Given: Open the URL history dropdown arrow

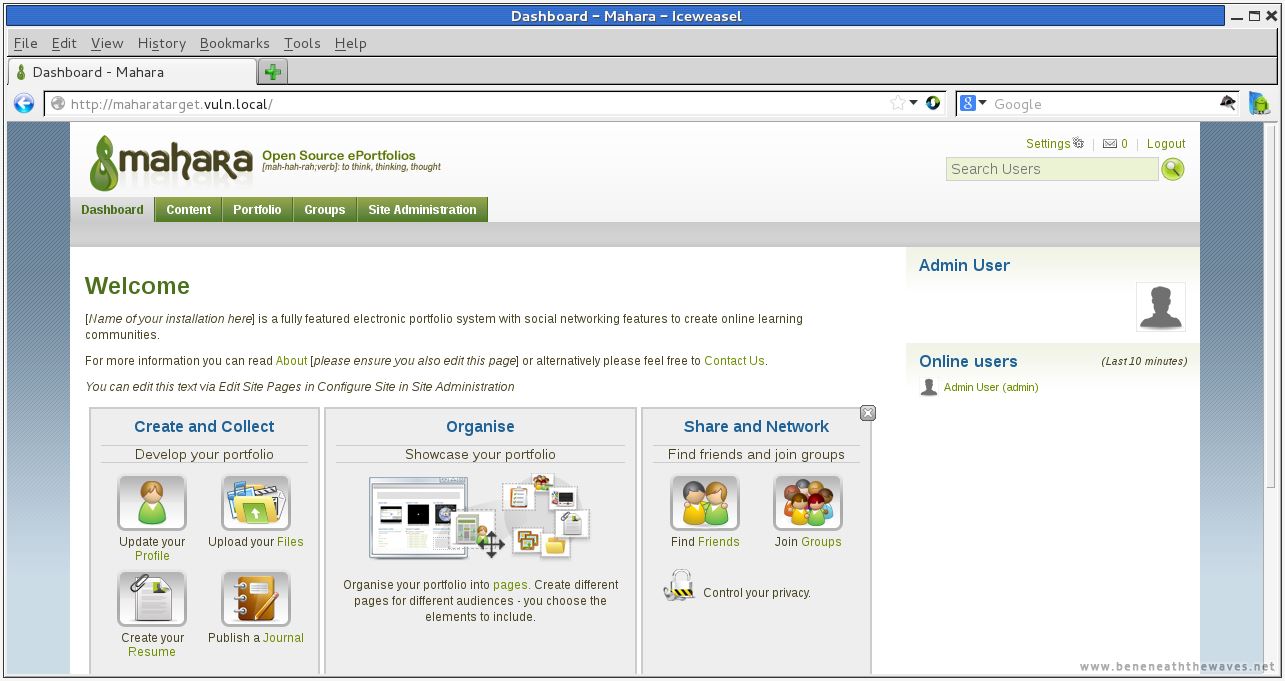Looking at the screenshot, I should tap(913, 103).
